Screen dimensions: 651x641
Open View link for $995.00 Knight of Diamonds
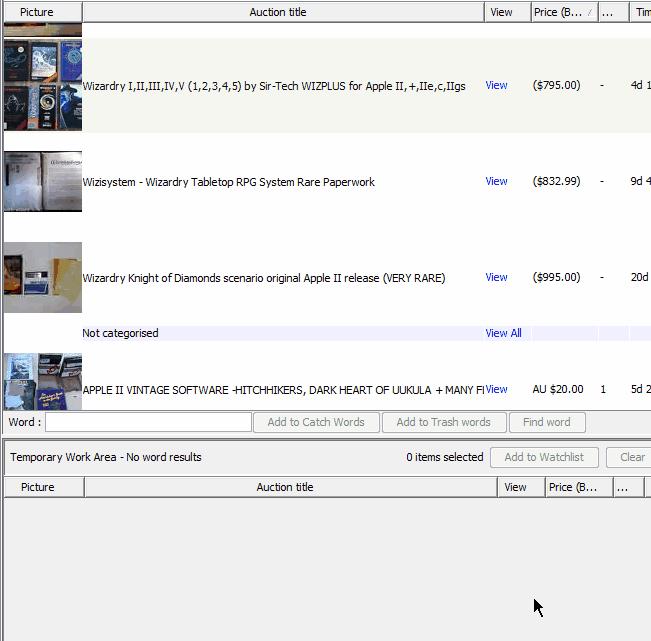496,277
